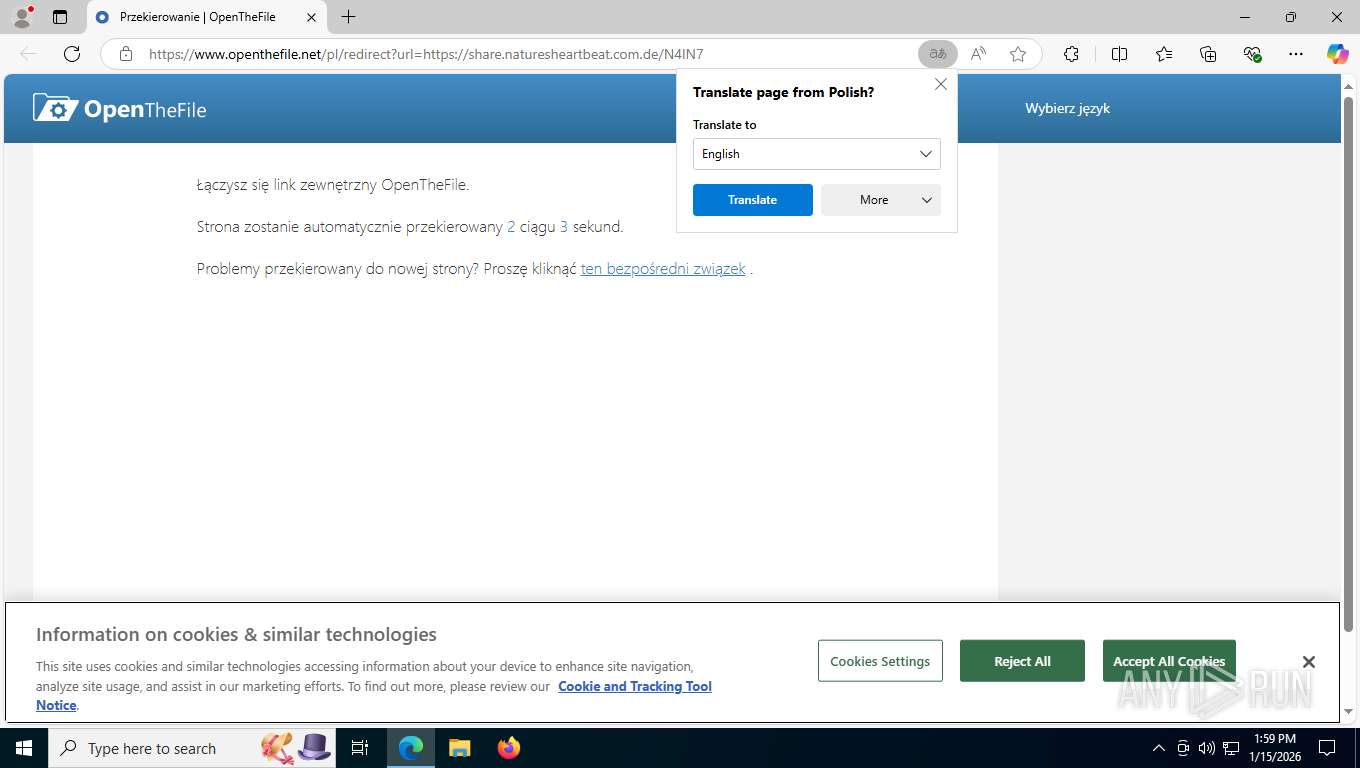
Task: Open File Explorer from taskbar
Action: (459, 748)
